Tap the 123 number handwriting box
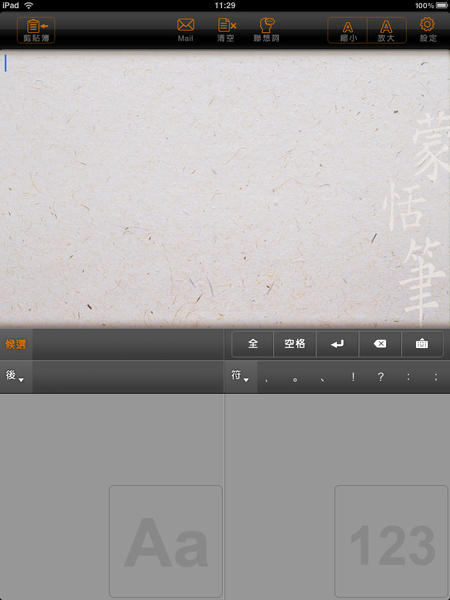This screenshot has width=450, height=600. tap(391, 541)
